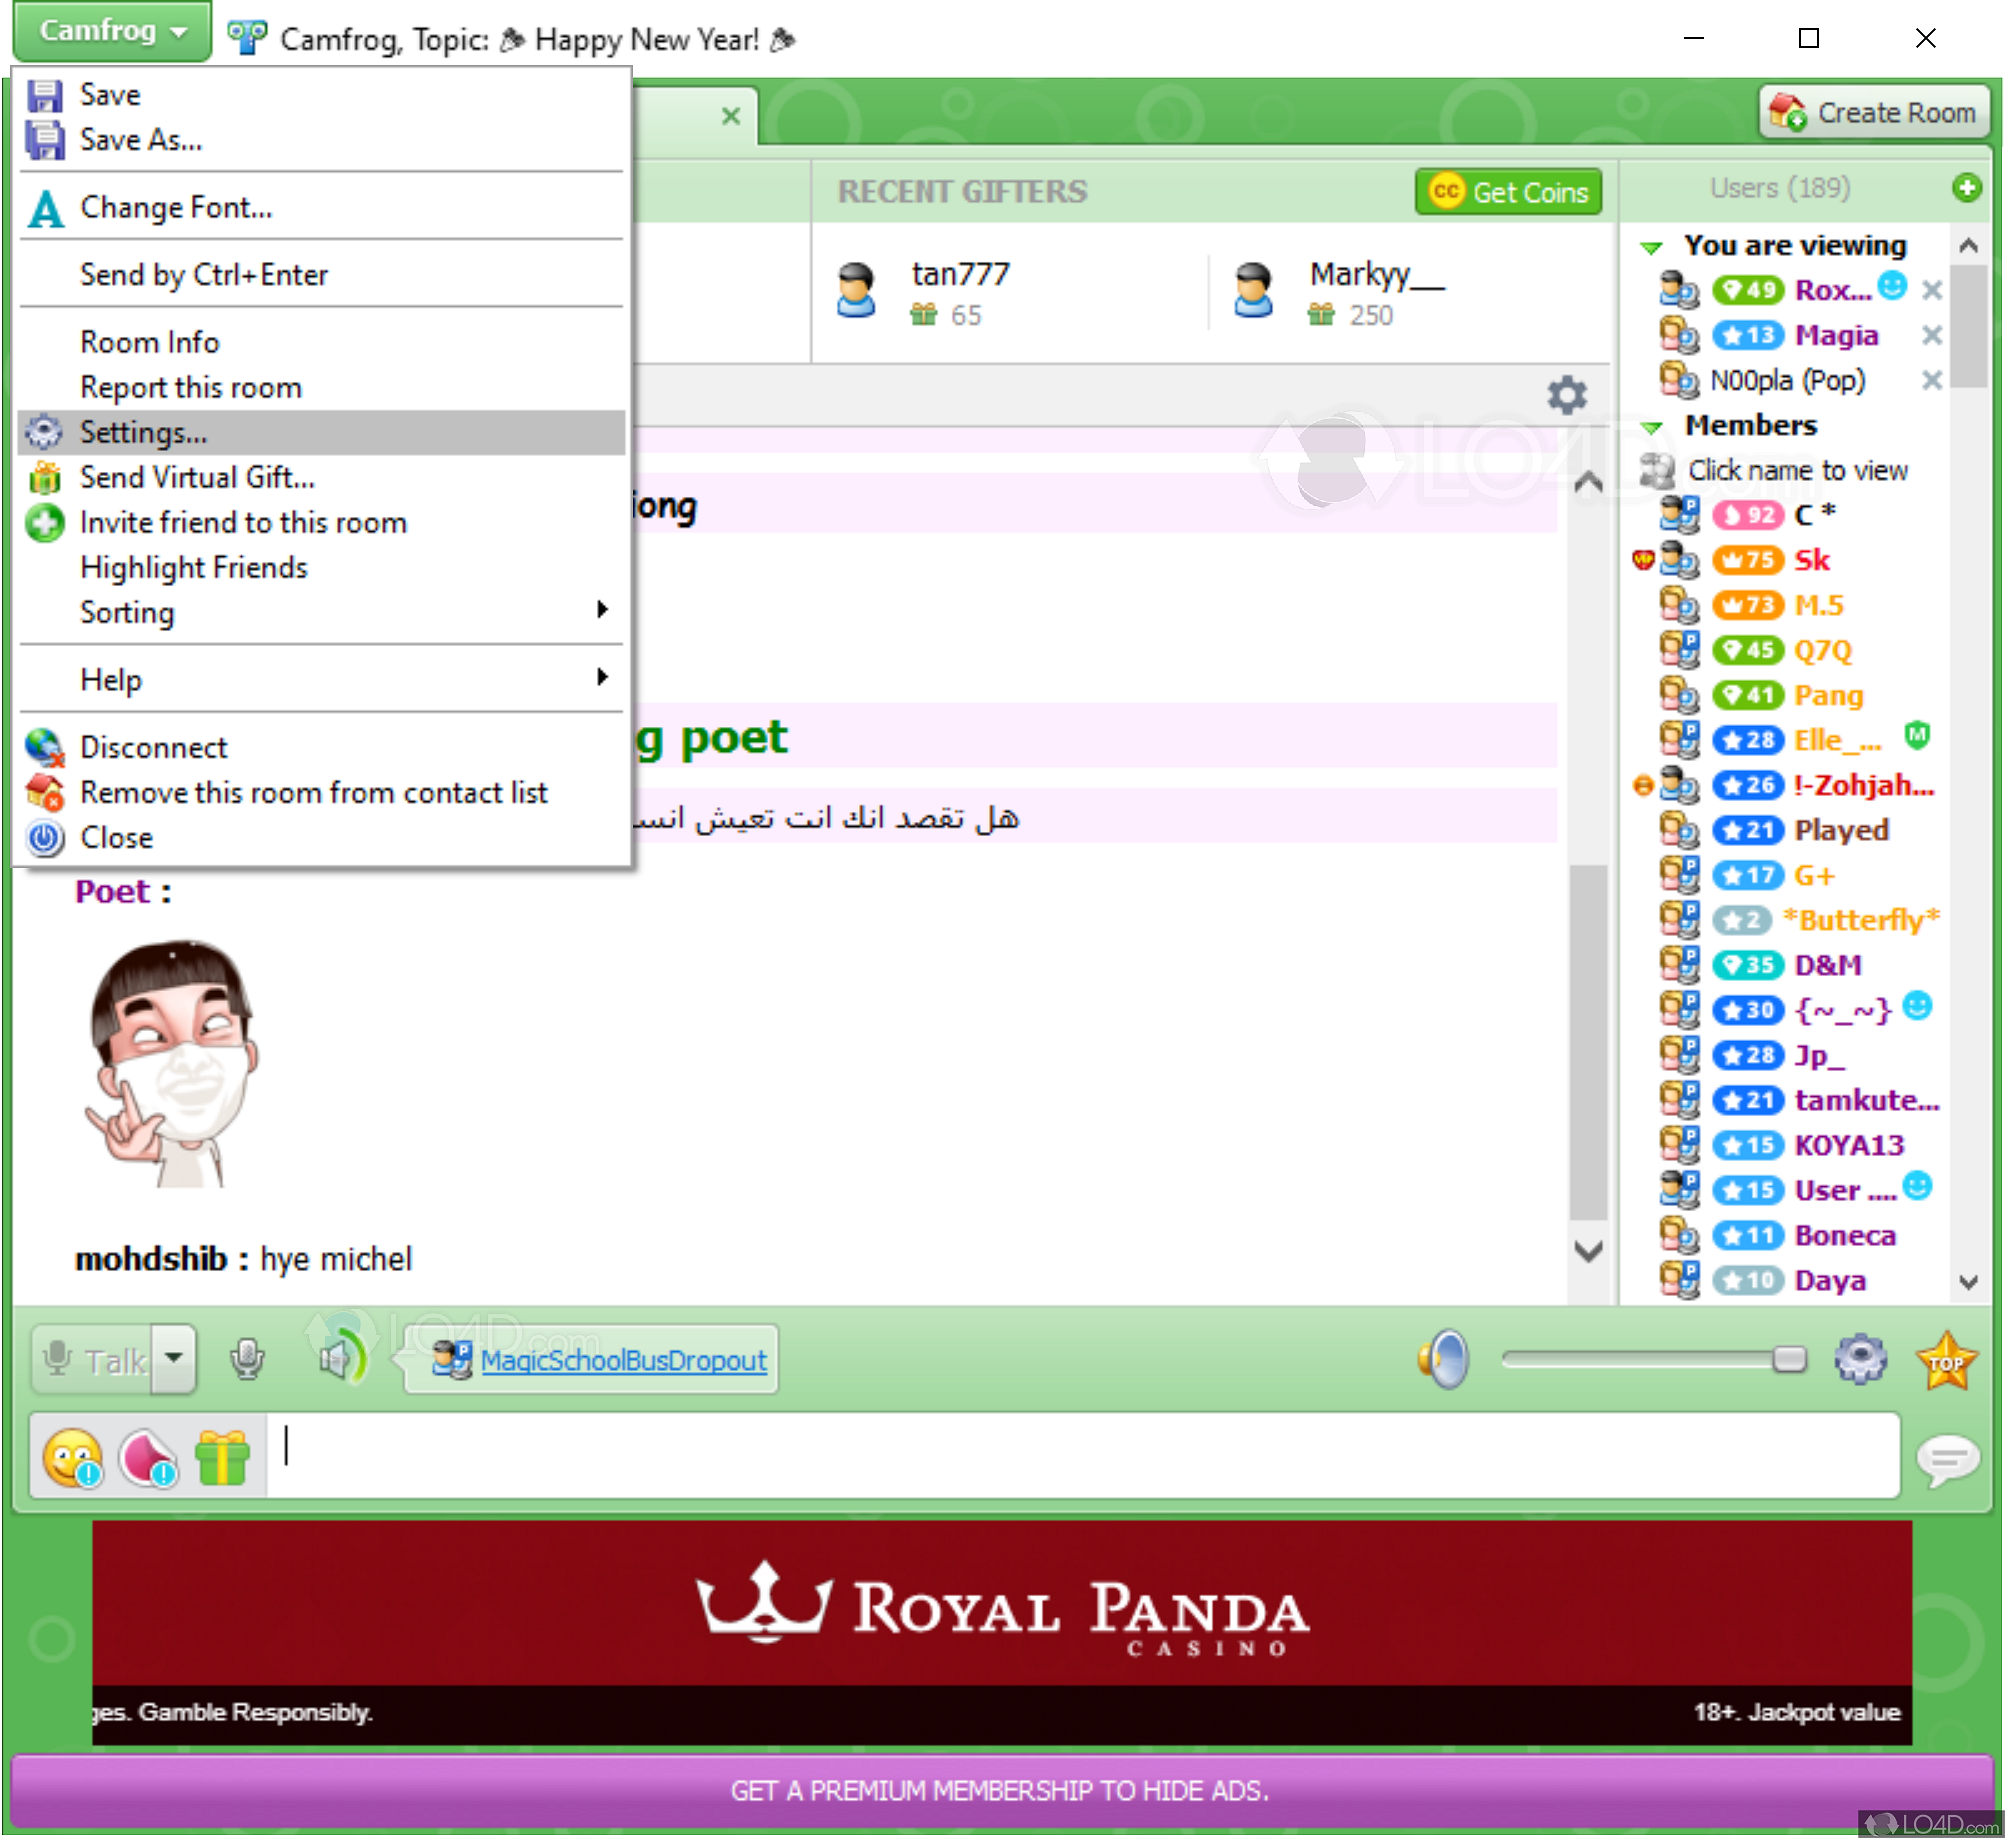
Task: Stop viewing Rox's cam with the X
Action: (x=1933, y=289)
